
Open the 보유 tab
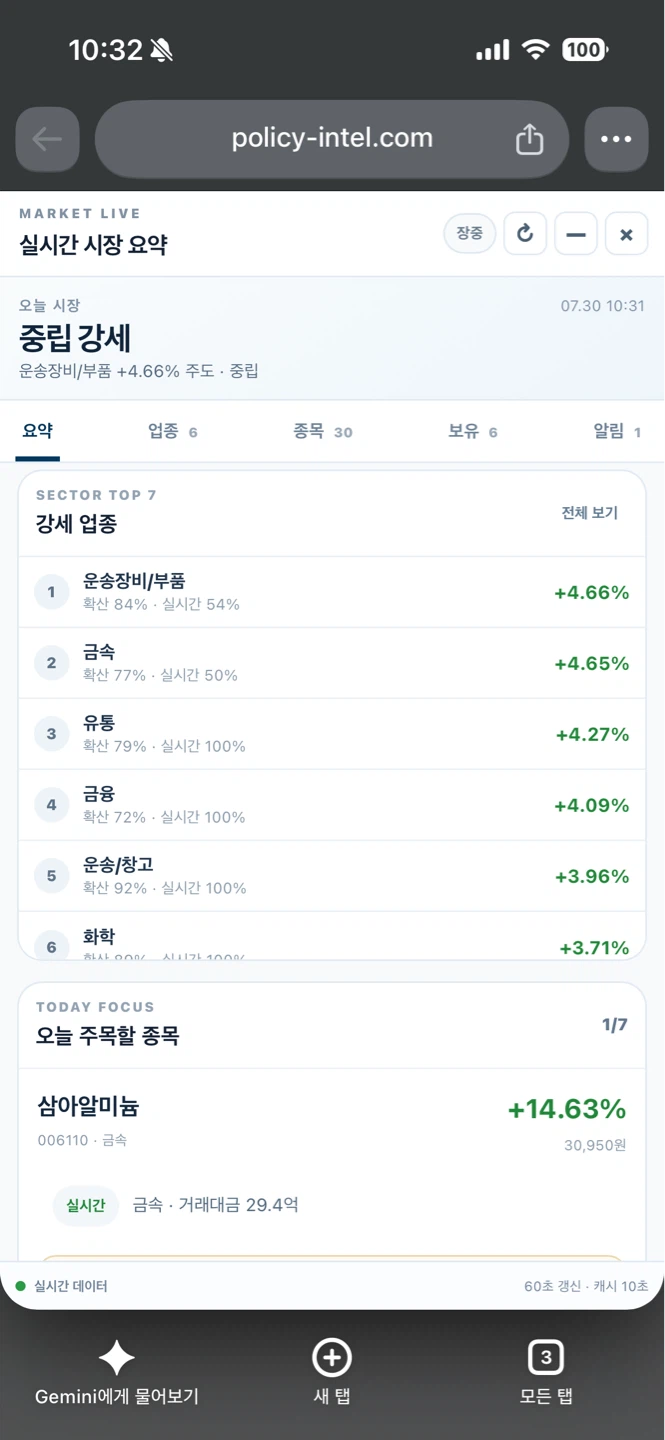click(473, 432)
